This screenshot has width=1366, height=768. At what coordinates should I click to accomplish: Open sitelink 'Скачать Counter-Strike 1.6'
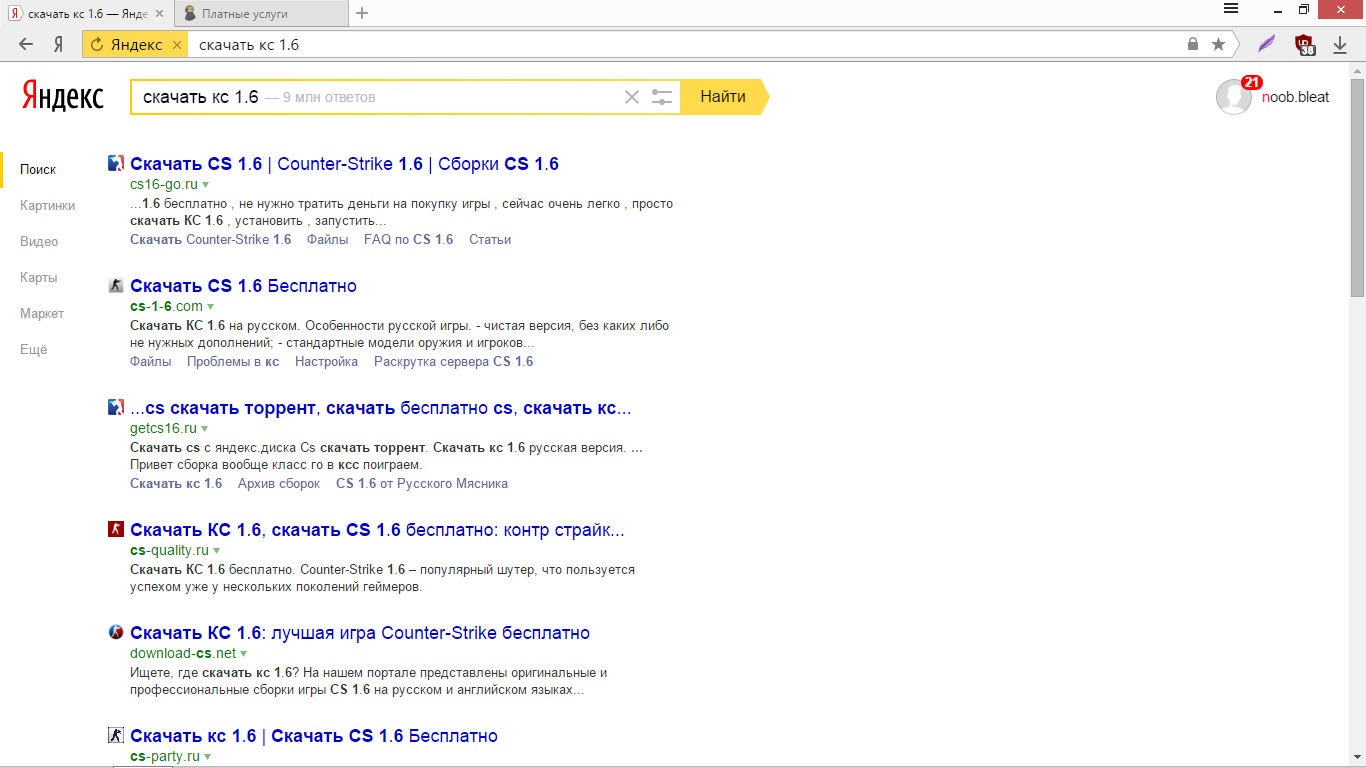[211, 240]
